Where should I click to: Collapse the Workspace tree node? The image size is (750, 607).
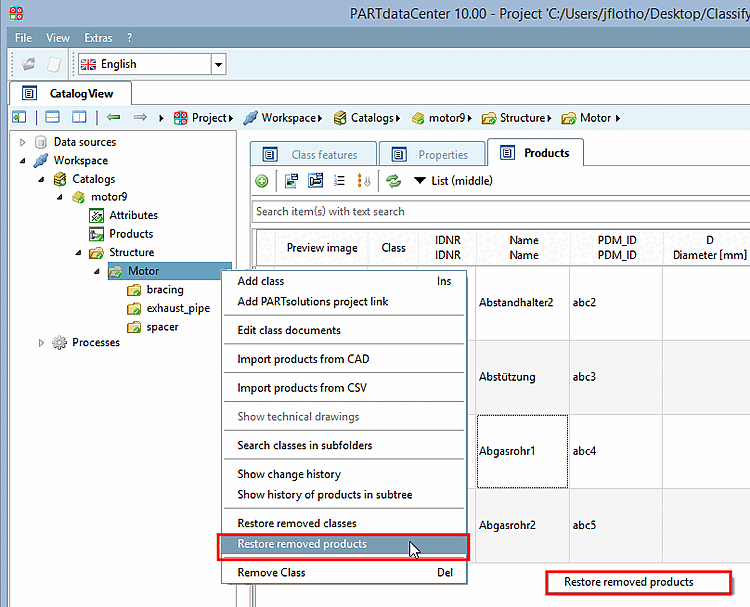[x=23, y=160]
